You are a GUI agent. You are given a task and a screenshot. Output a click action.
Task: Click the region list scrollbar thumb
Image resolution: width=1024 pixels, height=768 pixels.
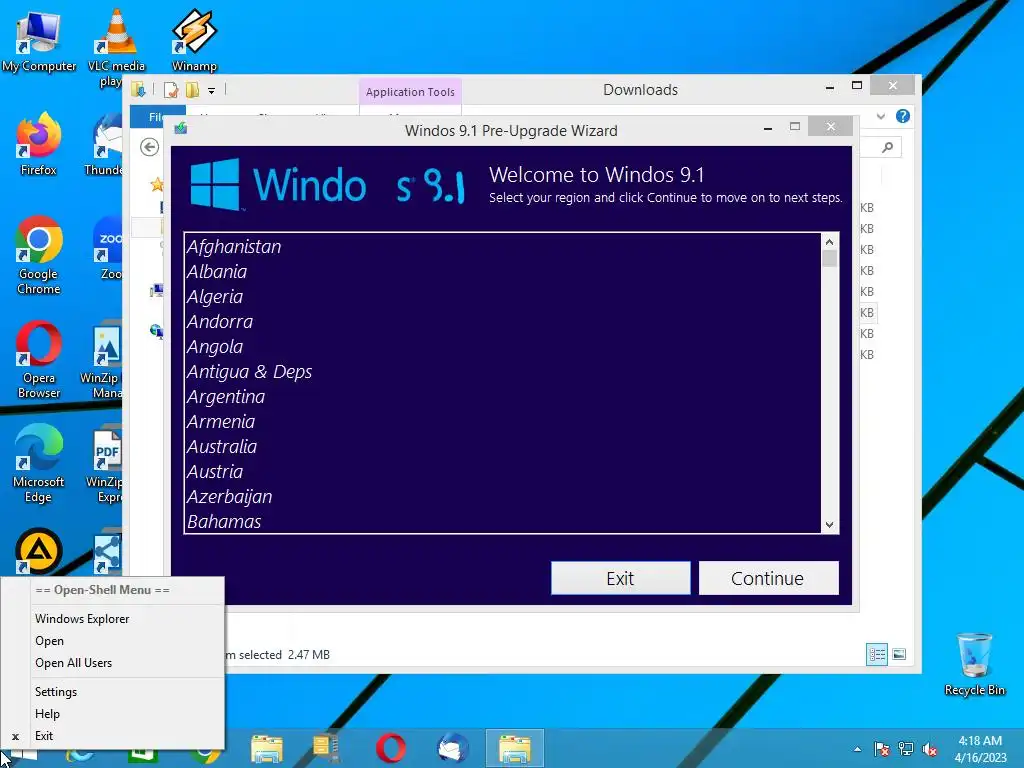pyautogui.click(x=829, y=258)
